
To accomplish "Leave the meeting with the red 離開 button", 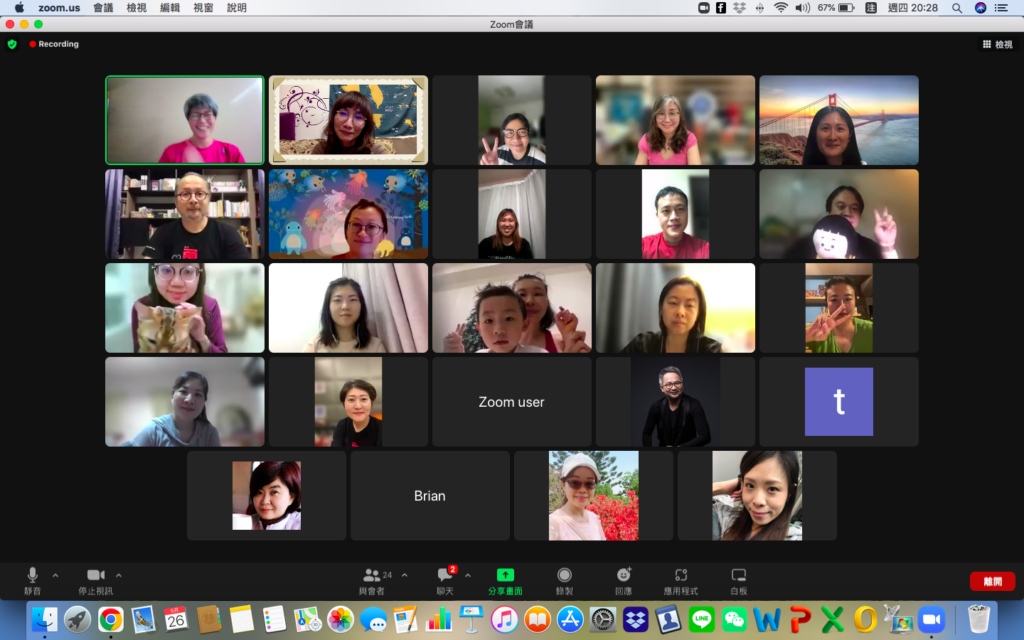I will [x=992, y=581].
